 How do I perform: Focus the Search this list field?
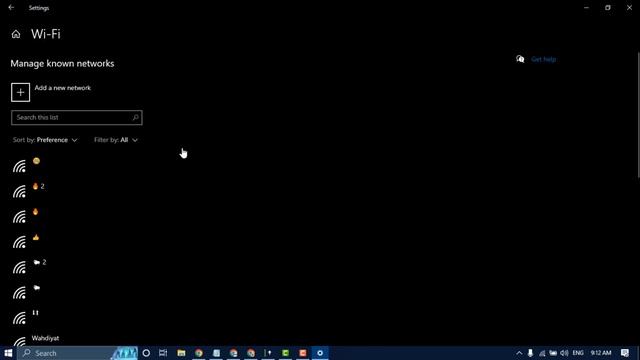[77, 118]
